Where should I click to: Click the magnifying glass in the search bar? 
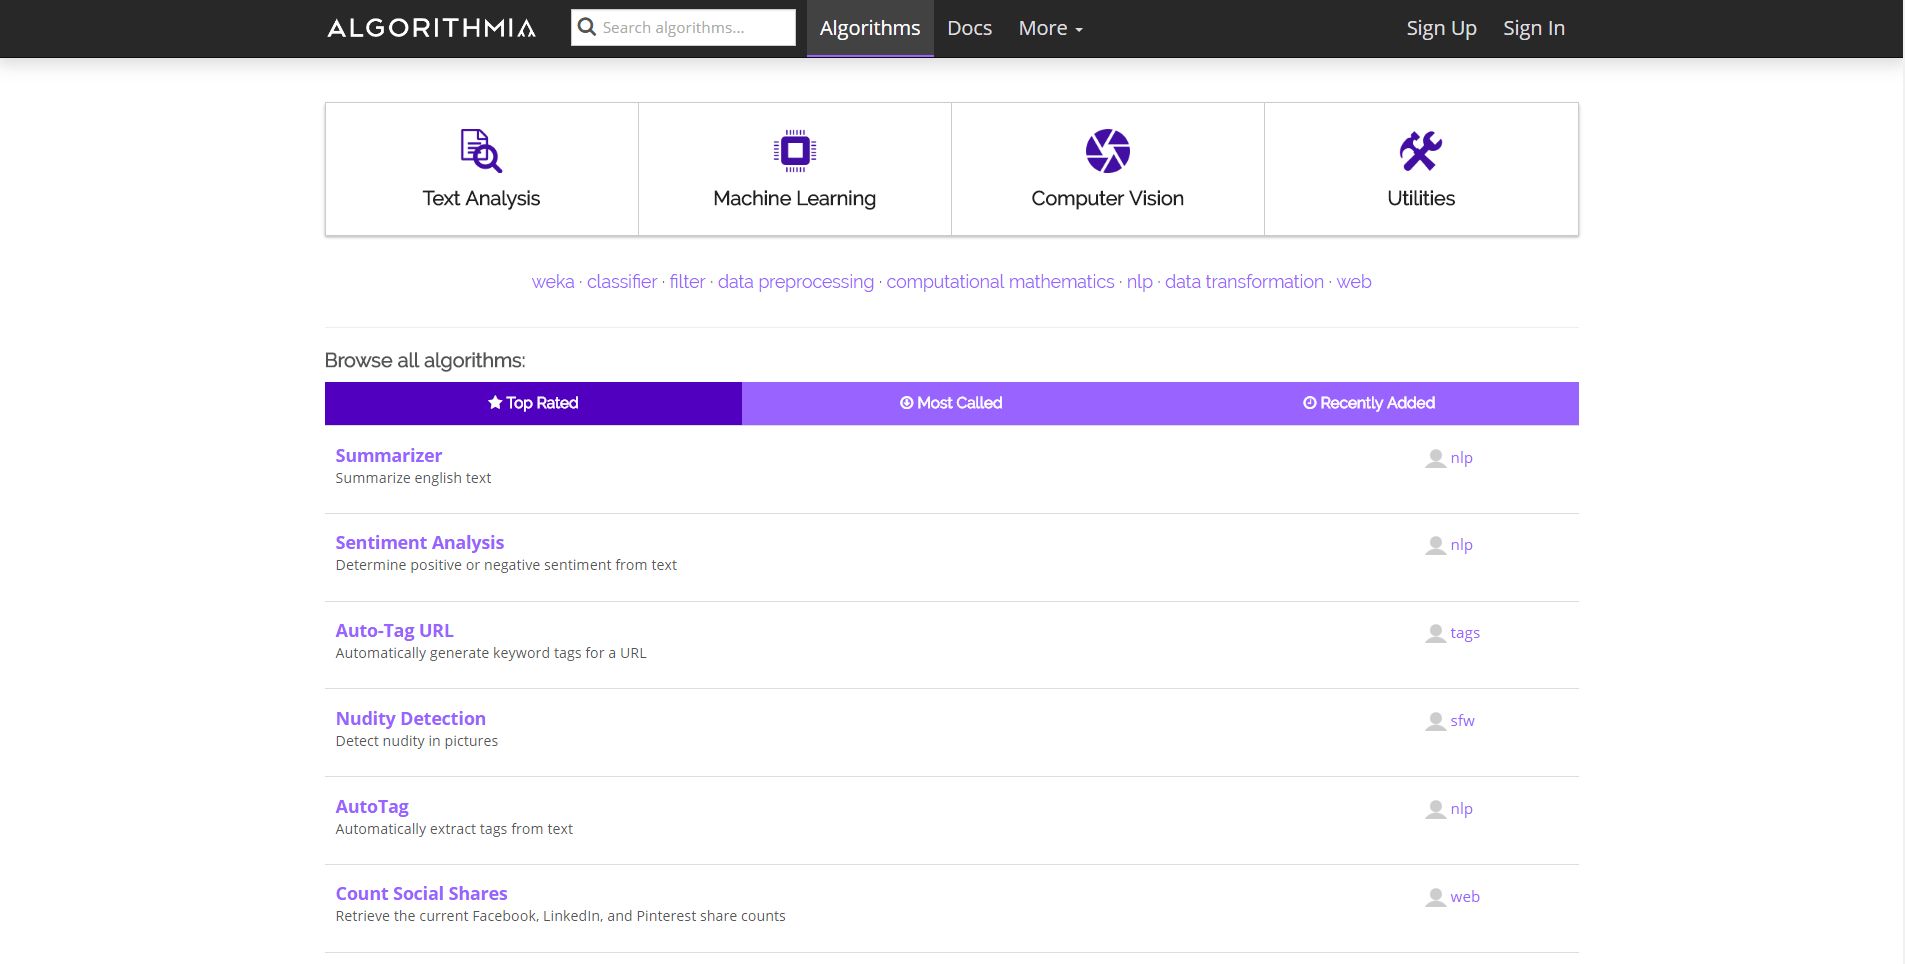588,27
